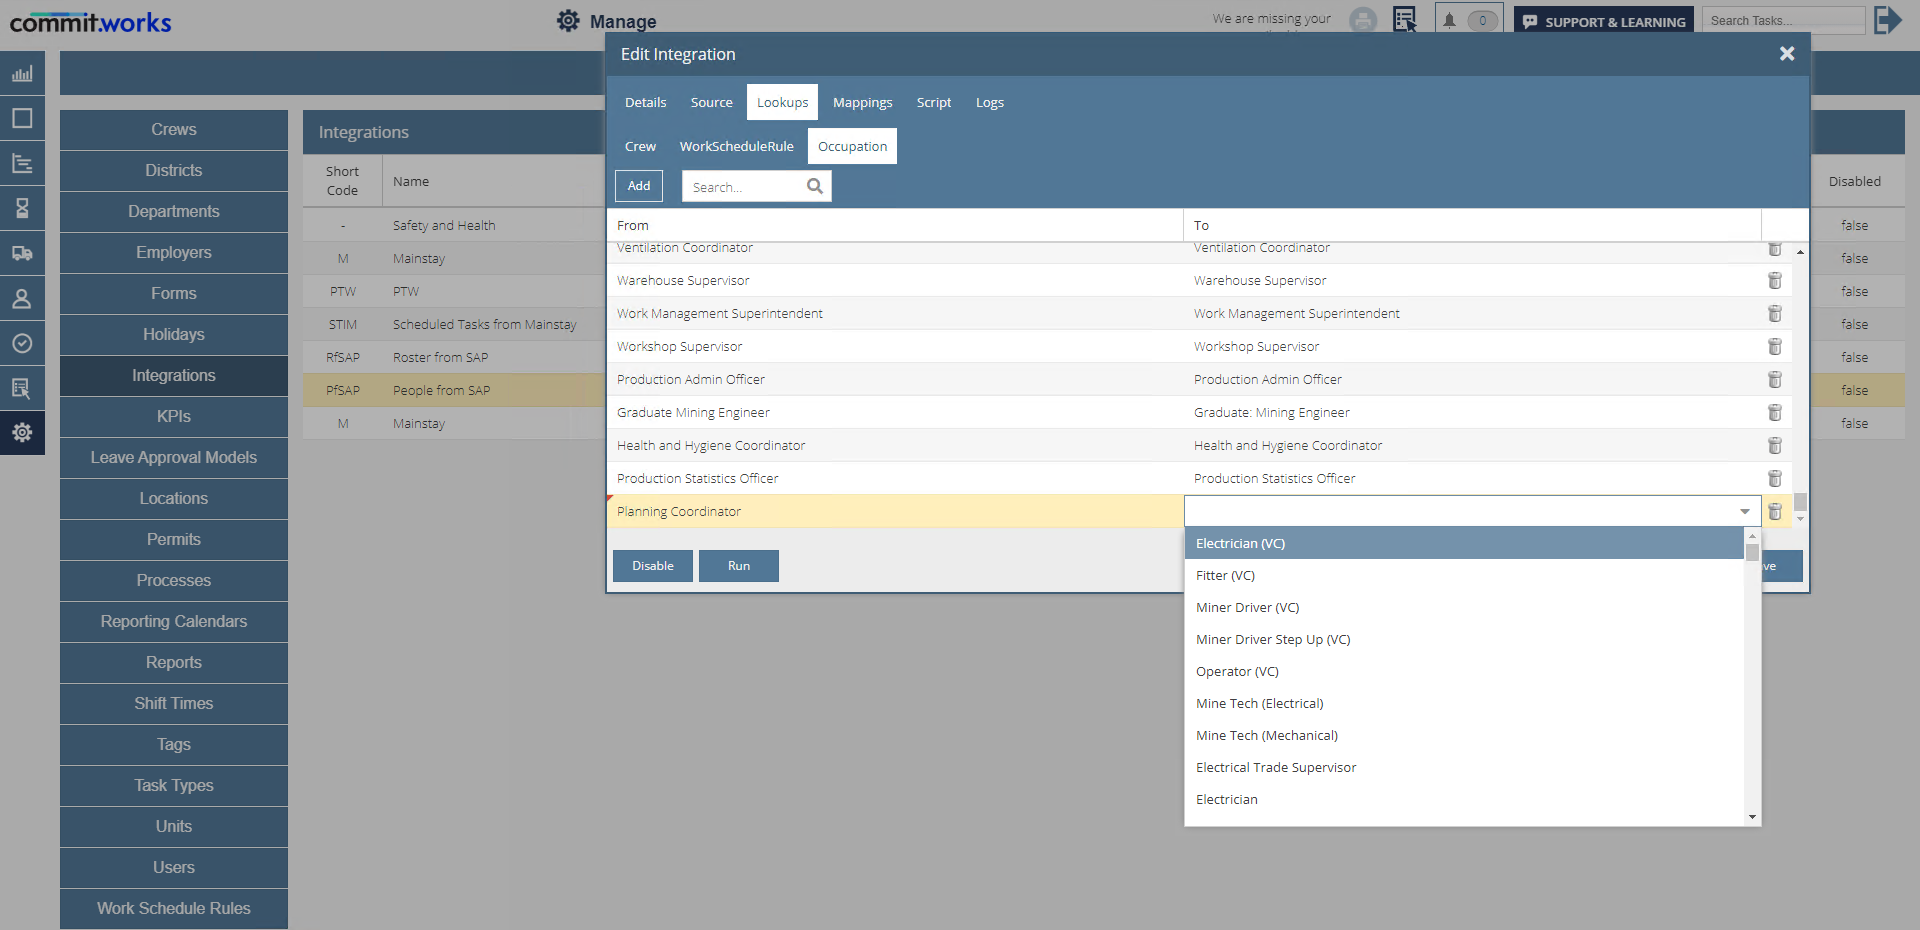Delete the Production Statistics Officer lookup row
Viewport: 1920px width, 930px height.
click(x=1775, y=479)
